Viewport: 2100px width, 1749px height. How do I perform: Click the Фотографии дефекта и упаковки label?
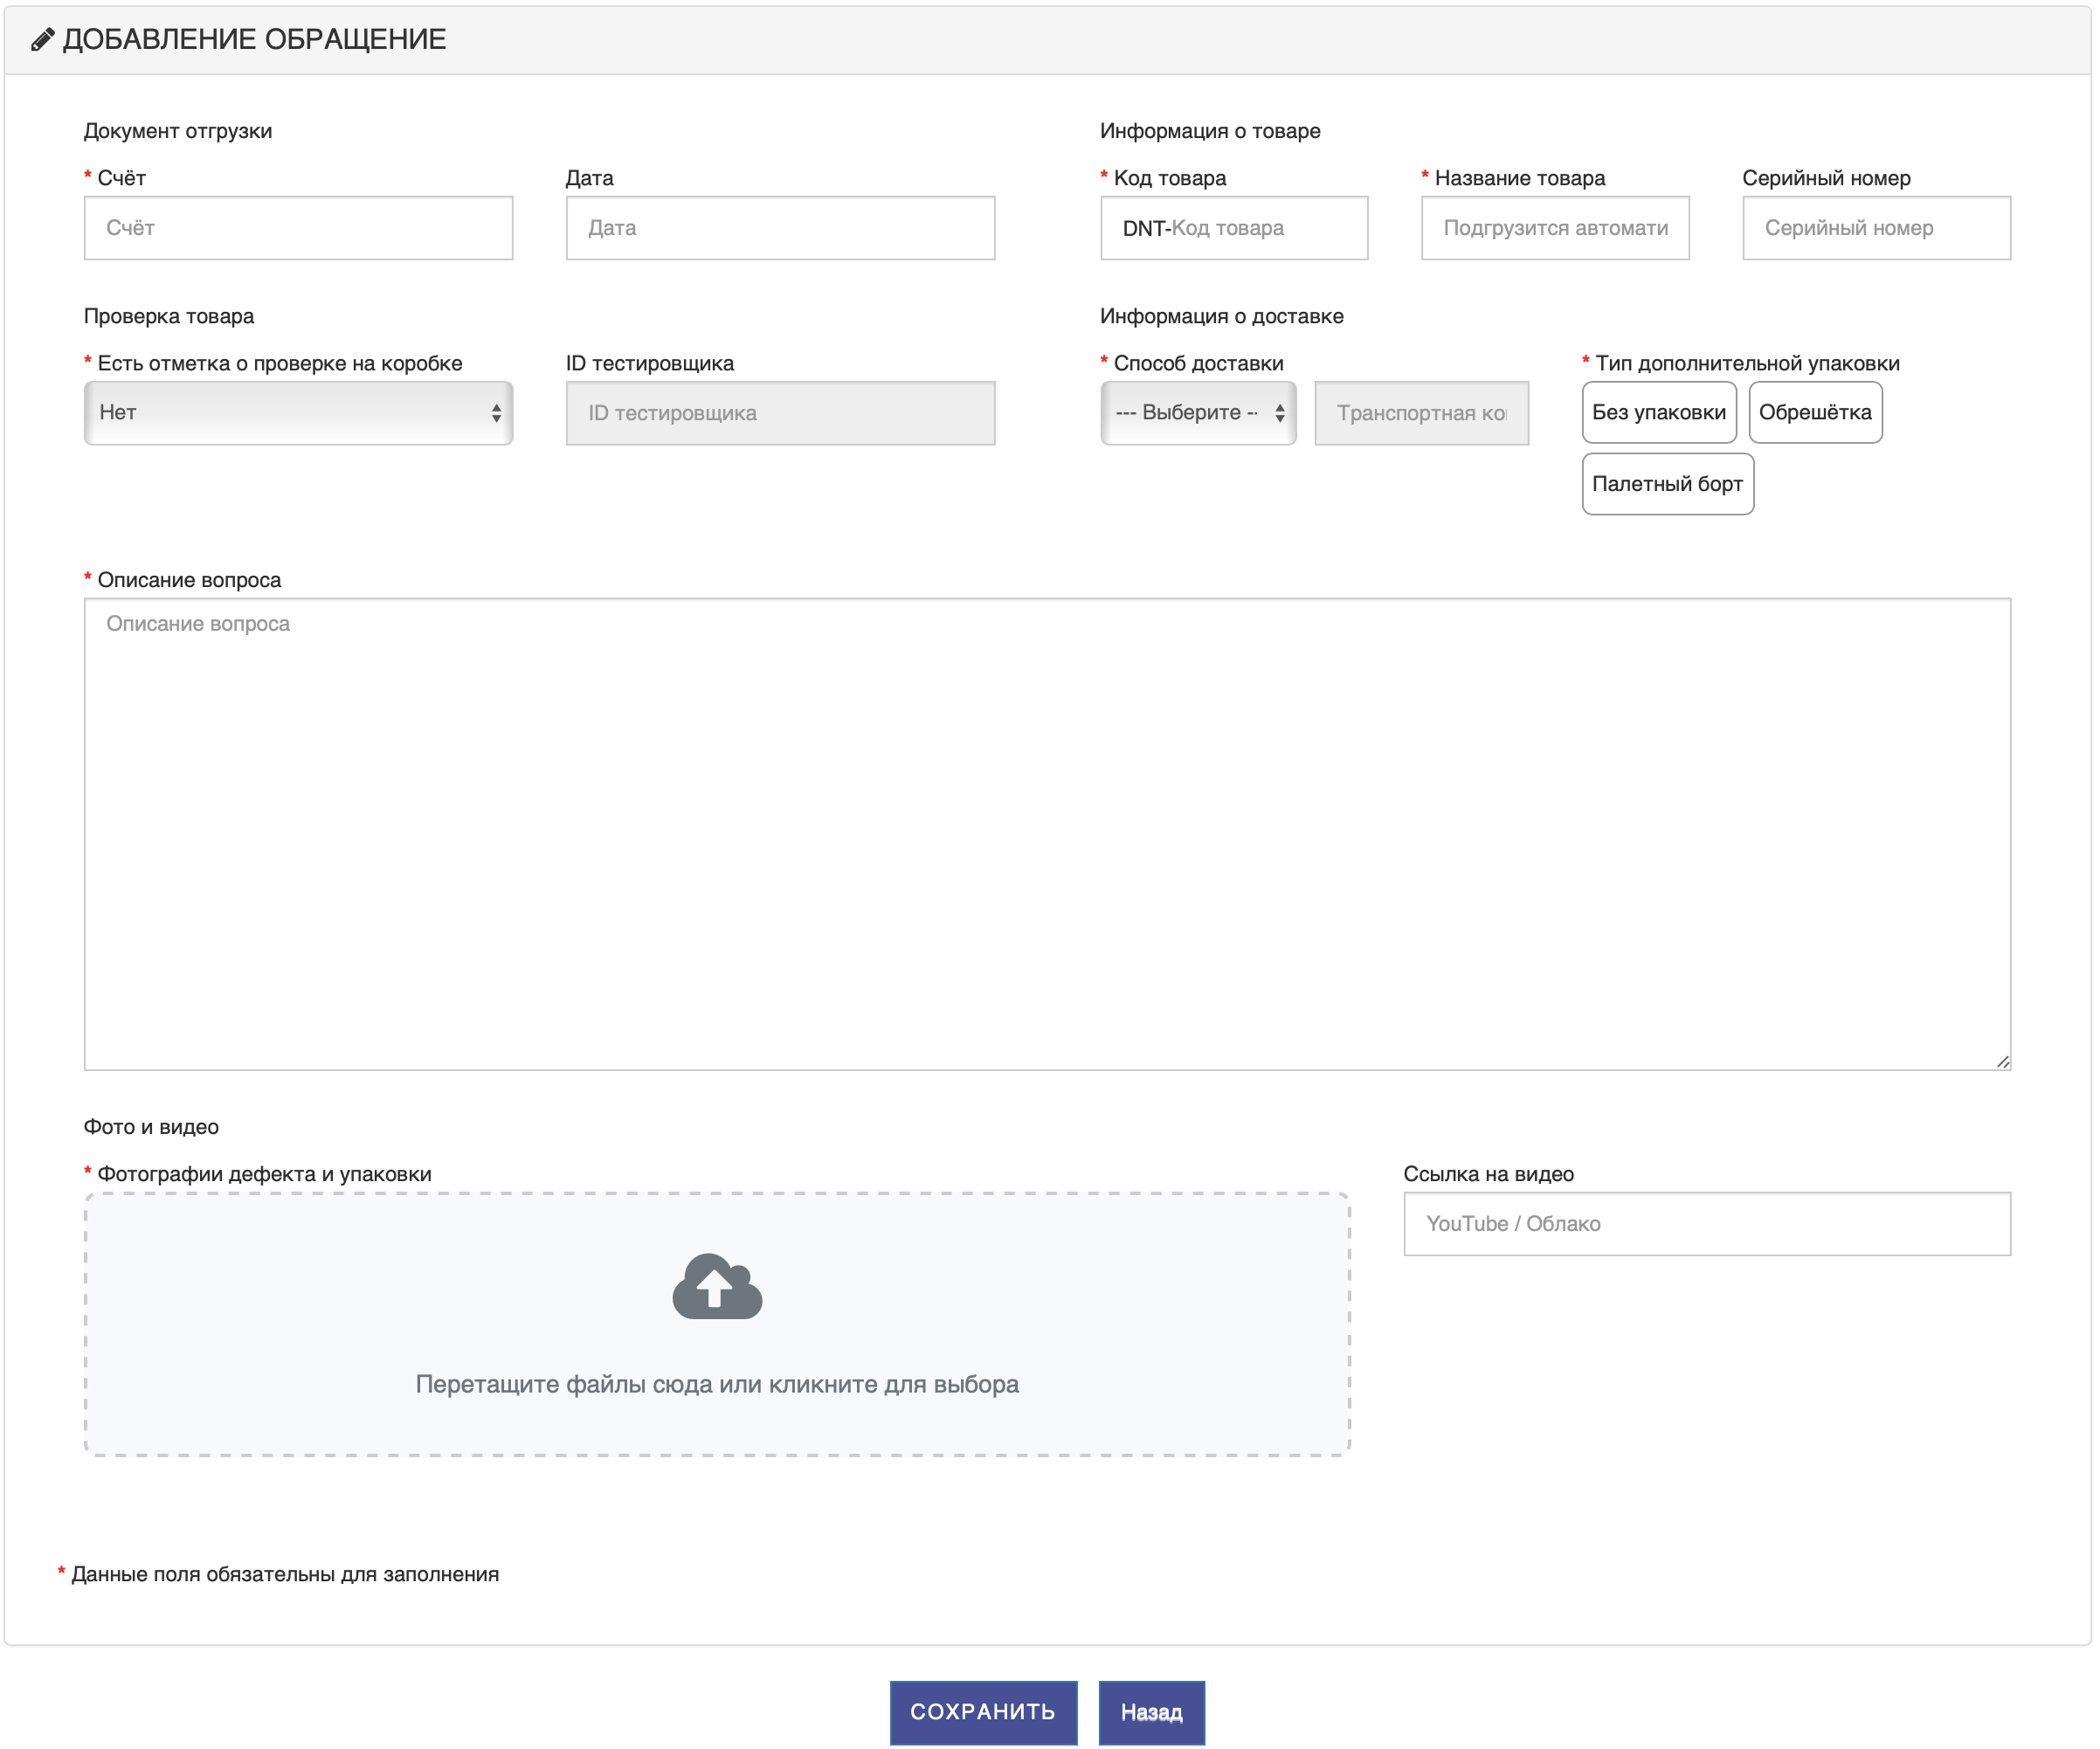click(264, 1174)
